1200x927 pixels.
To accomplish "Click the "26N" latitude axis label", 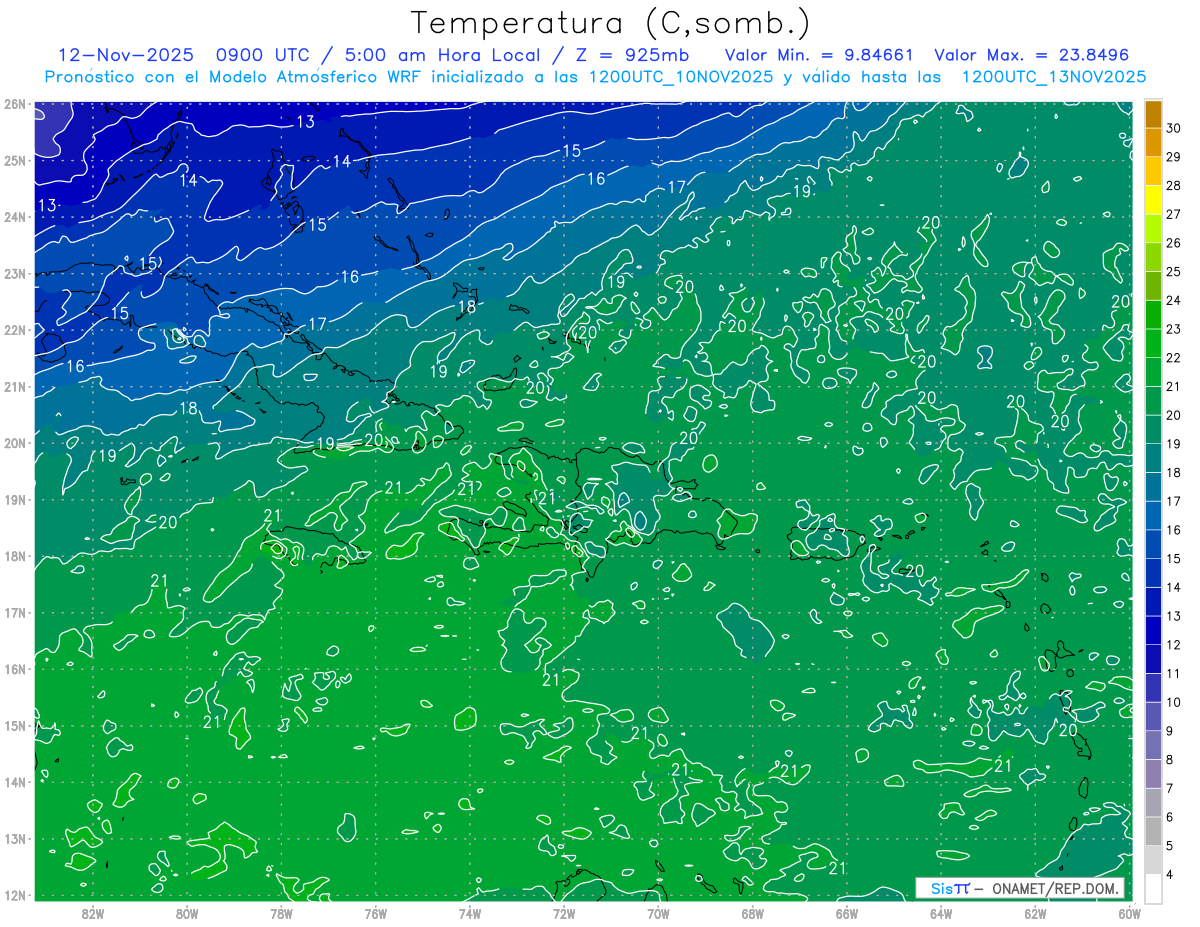I will tap(15, 103).
